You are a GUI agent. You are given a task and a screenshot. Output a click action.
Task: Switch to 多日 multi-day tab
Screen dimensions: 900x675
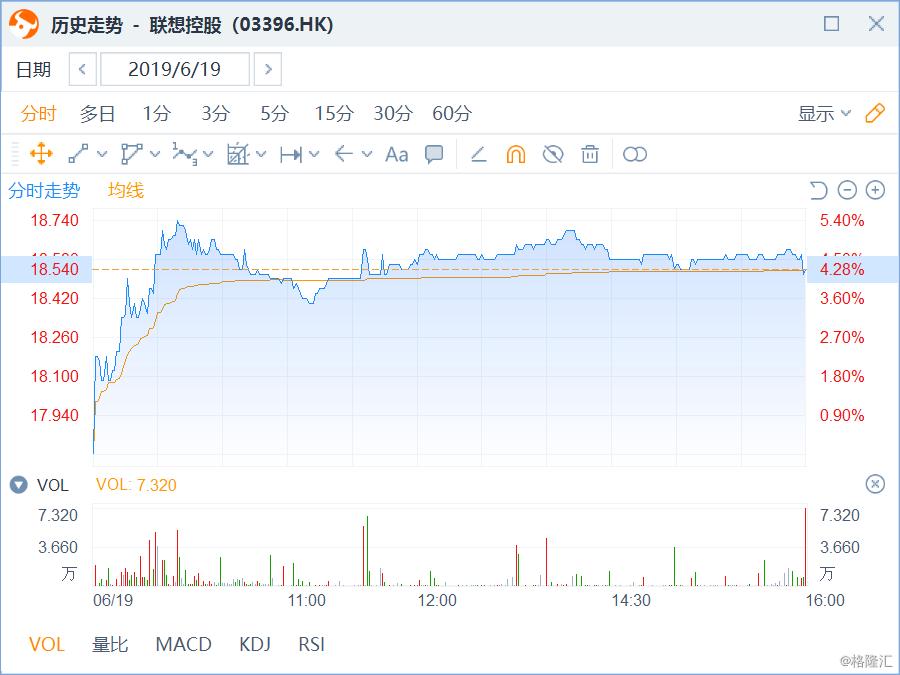point(97,113)
